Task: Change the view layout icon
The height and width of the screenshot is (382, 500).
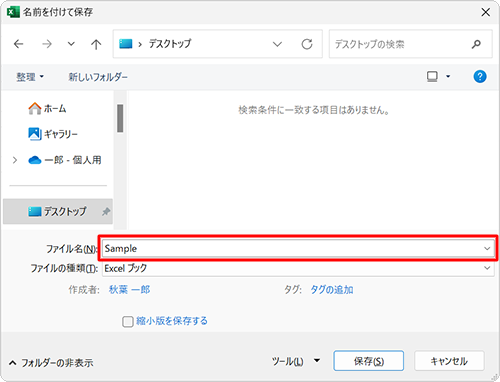Action: point(432,77)
